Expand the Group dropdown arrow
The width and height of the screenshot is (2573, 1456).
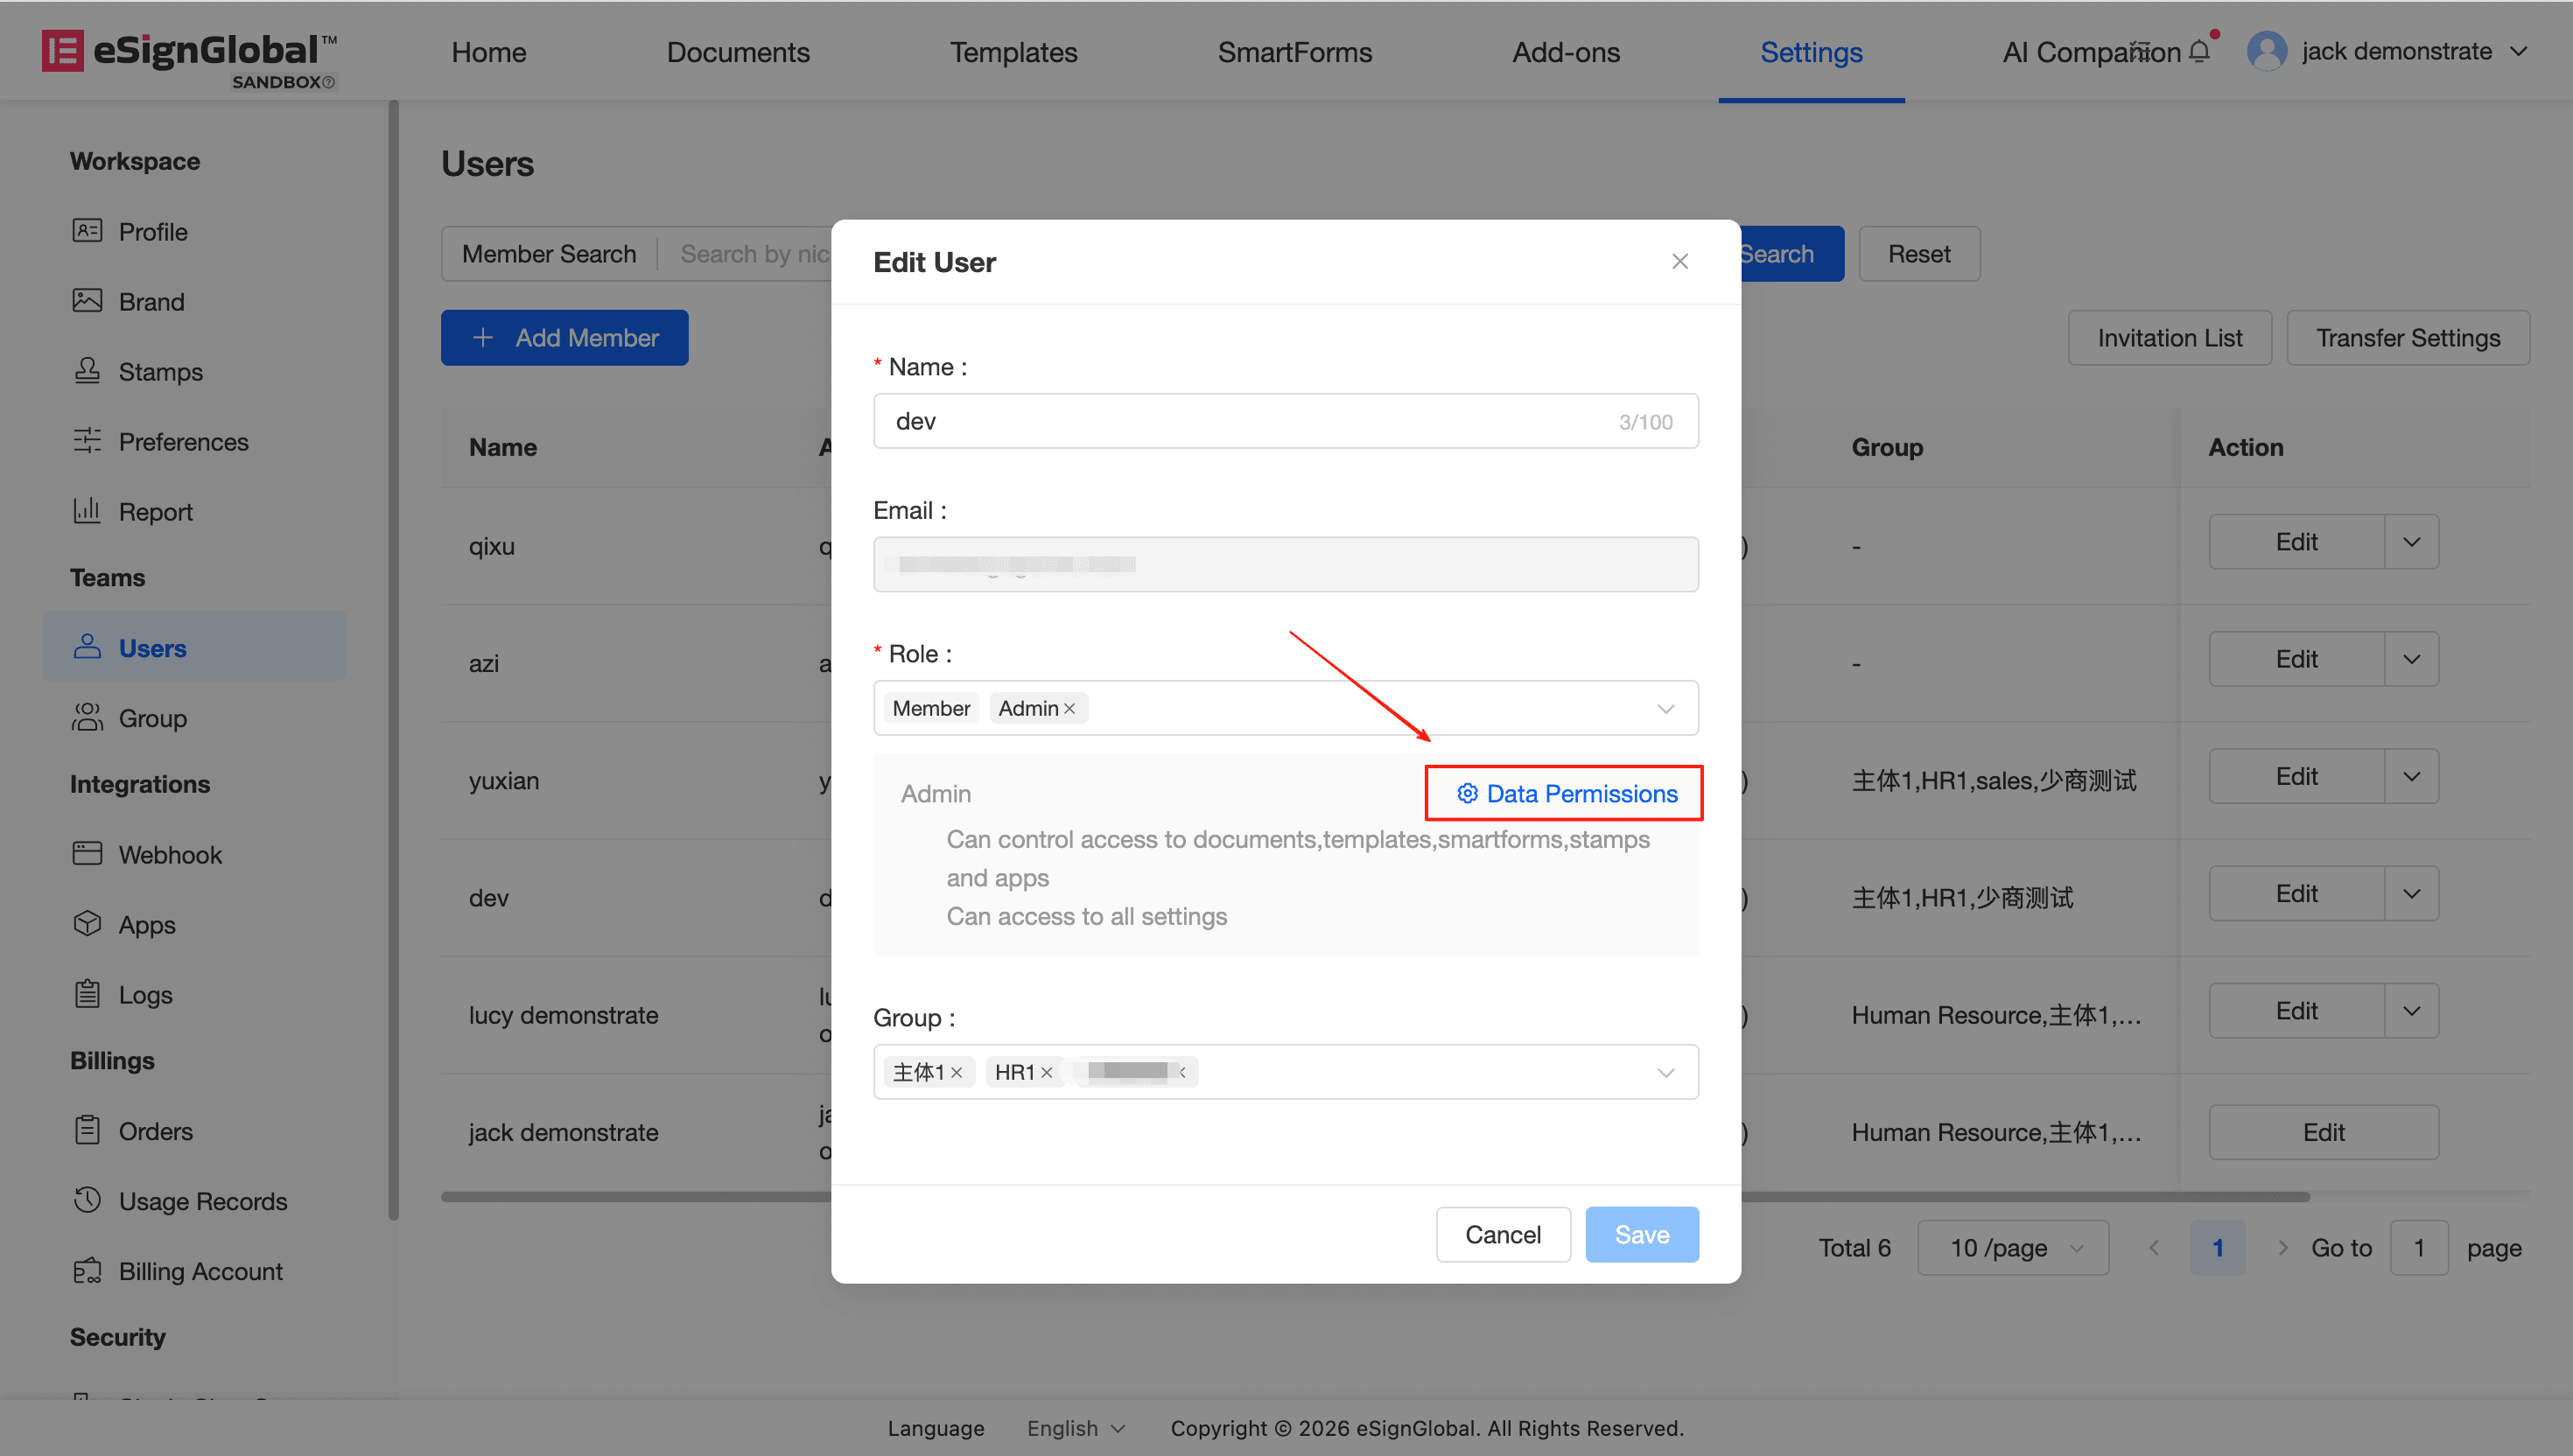(x=1665, y=1072)
